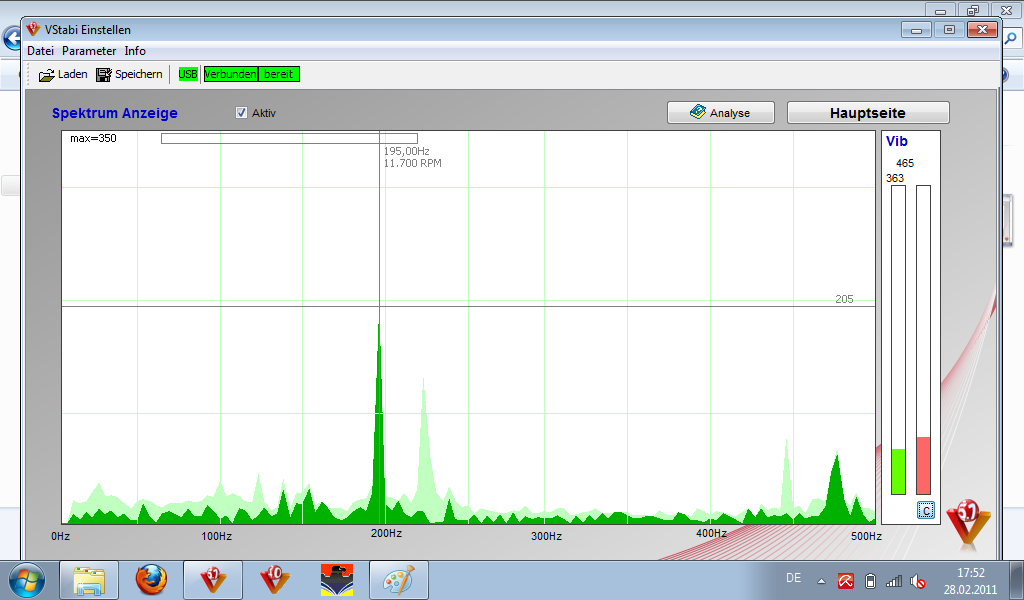The width and height of the screenshot is (1024, 600).
Task: Click the Laden open-folder icon
Action: (46, 75)
